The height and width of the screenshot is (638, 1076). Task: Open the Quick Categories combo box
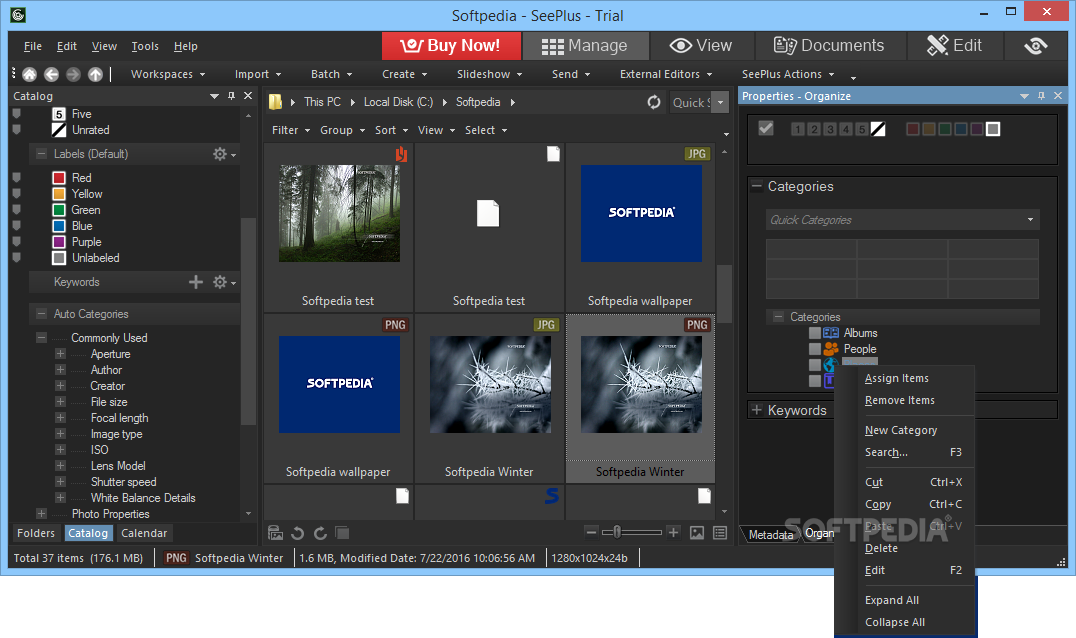click(x=902, y=220)
